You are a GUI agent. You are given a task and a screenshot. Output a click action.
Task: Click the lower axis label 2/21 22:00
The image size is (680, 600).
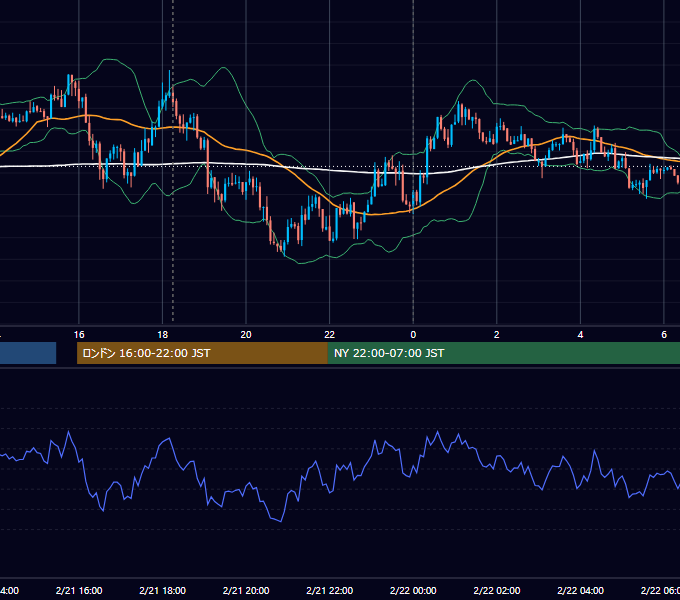click(330, 590)
